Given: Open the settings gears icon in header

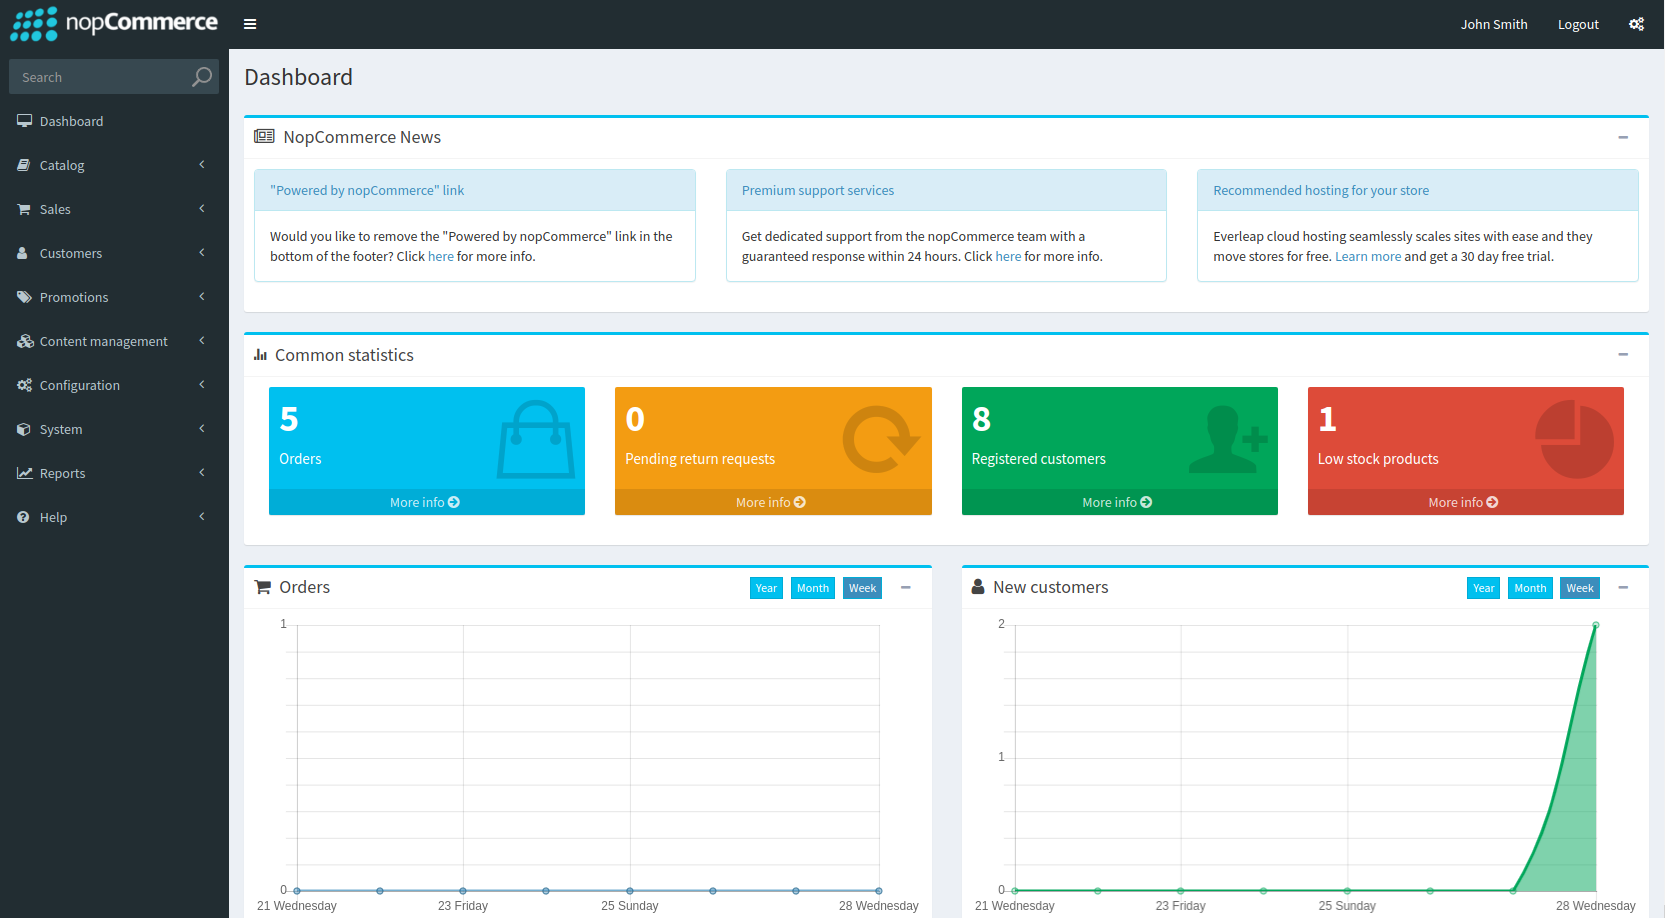Looking at the screenshot, I should click(1636, 24).
